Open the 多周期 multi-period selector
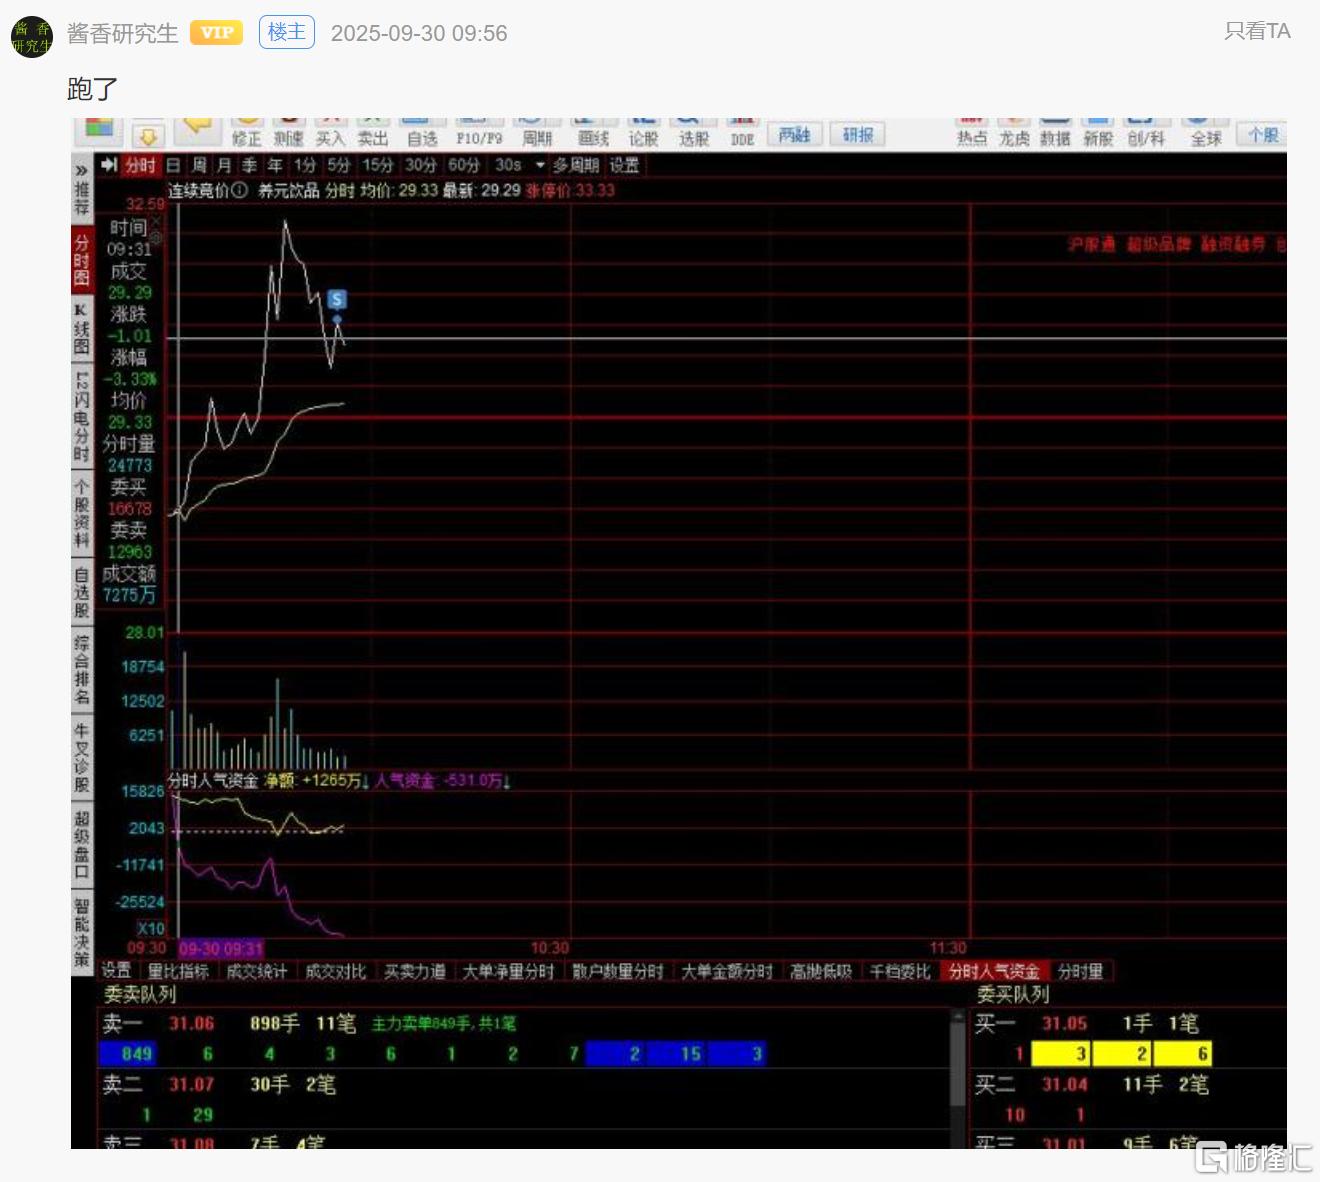 pyautogui.click(x=576, y=165)
